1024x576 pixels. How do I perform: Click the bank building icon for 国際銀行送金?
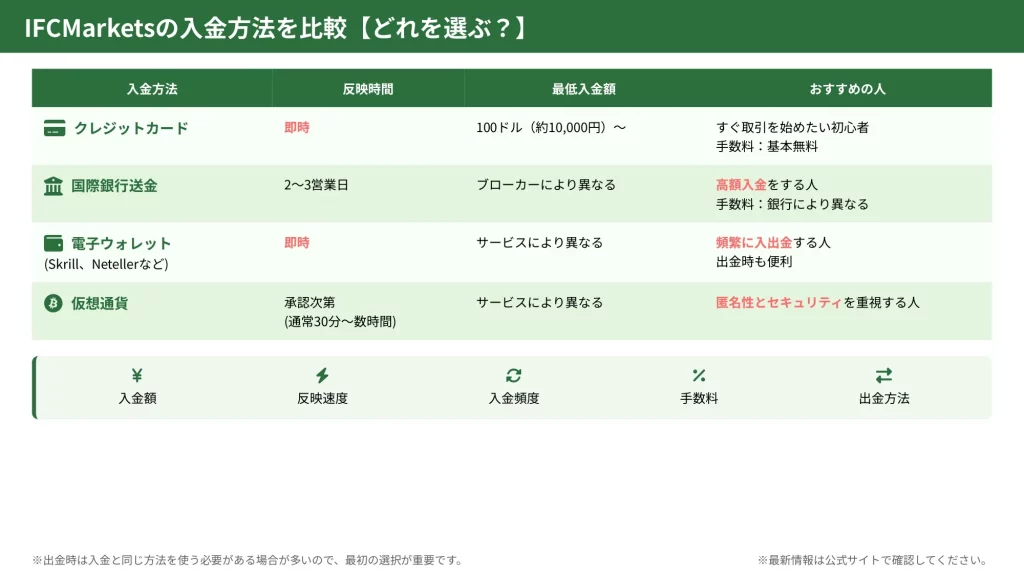click(53, 186)
